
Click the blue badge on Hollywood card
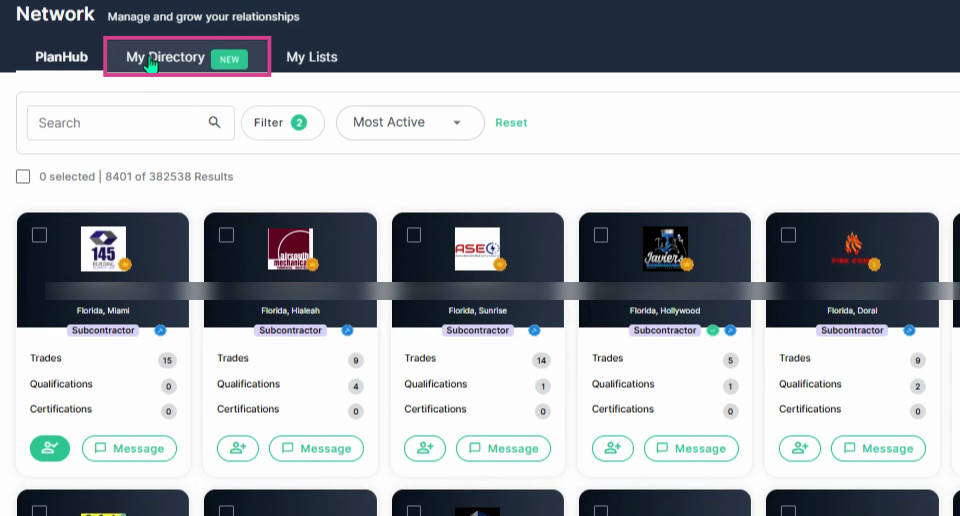click(x=730, y=331)
